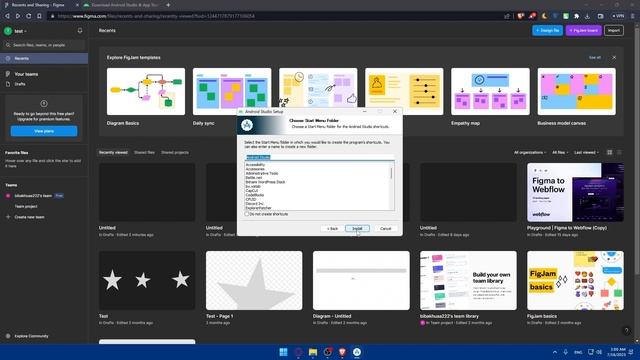640x360 pixels.
Task: Switch to list view icon
Action: point(619,152)
